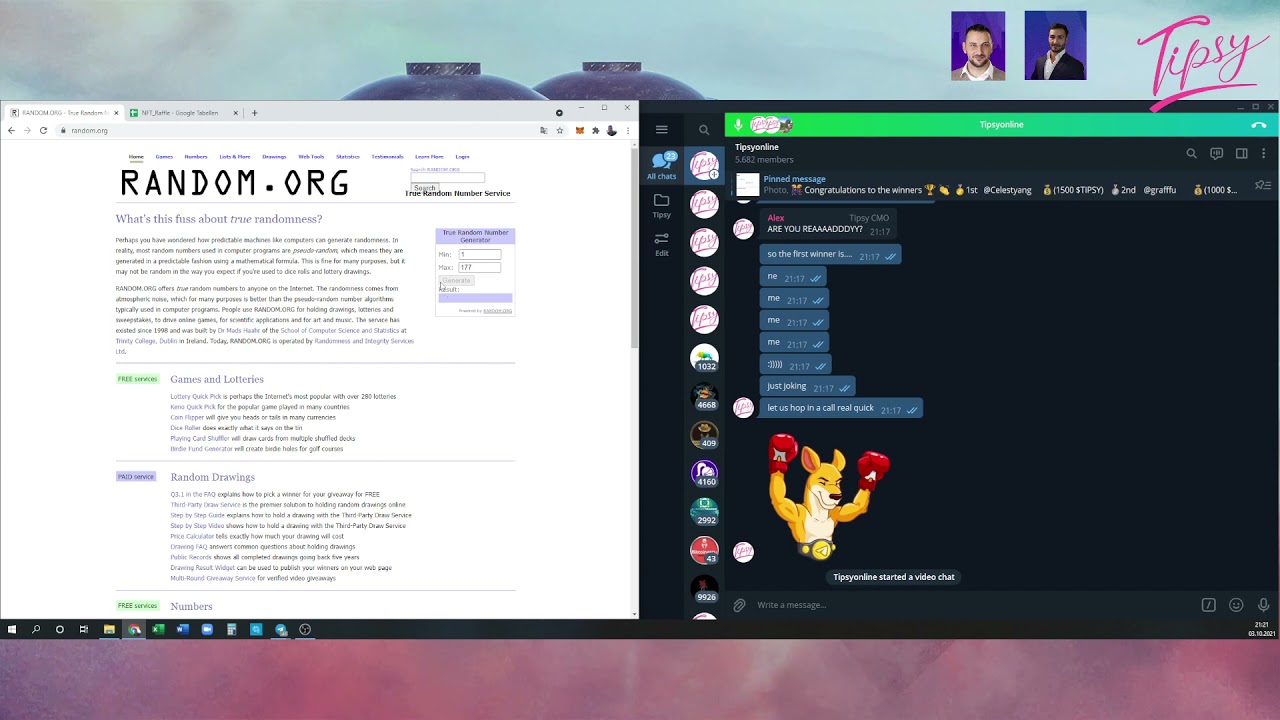Open the chat with 1032 unread badge
The image size is (1280, 720).
tap(705, 358)
